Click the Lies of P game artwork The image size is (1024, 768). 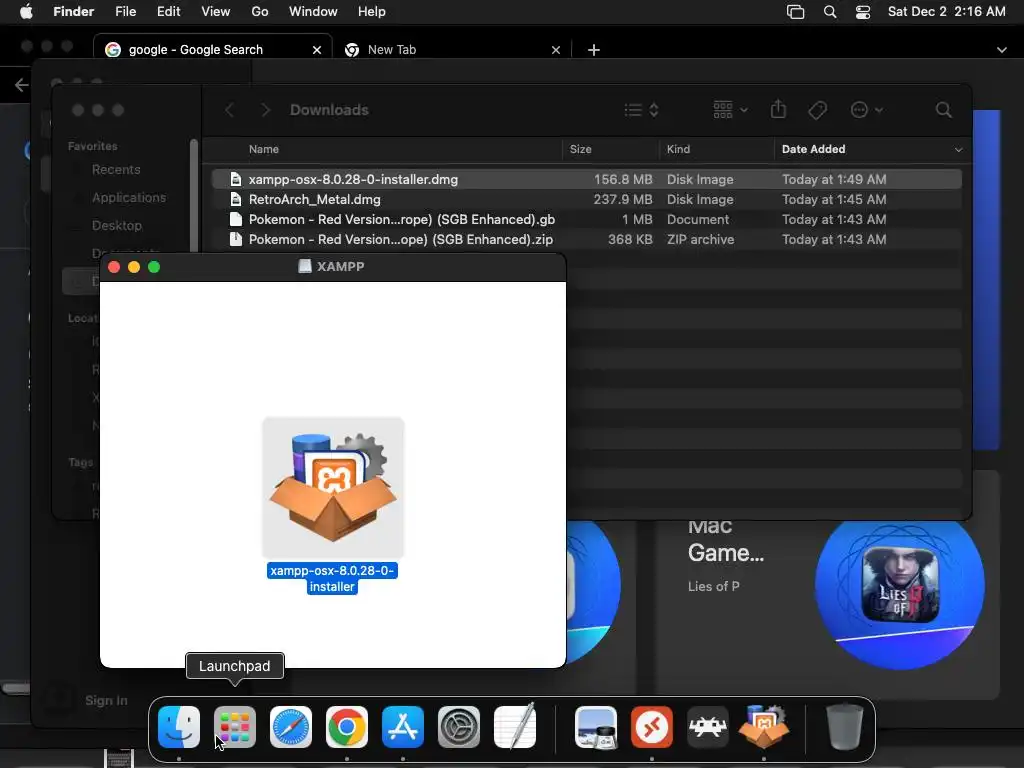click(900, 585)
